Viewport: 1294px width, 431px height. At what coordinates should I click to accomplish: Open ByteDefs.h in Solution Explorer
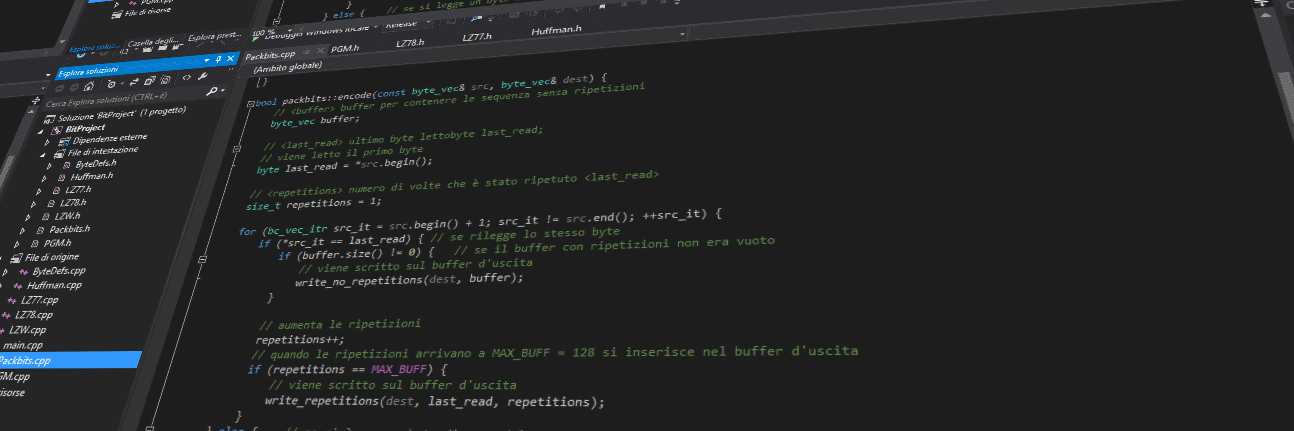(95, 163)
